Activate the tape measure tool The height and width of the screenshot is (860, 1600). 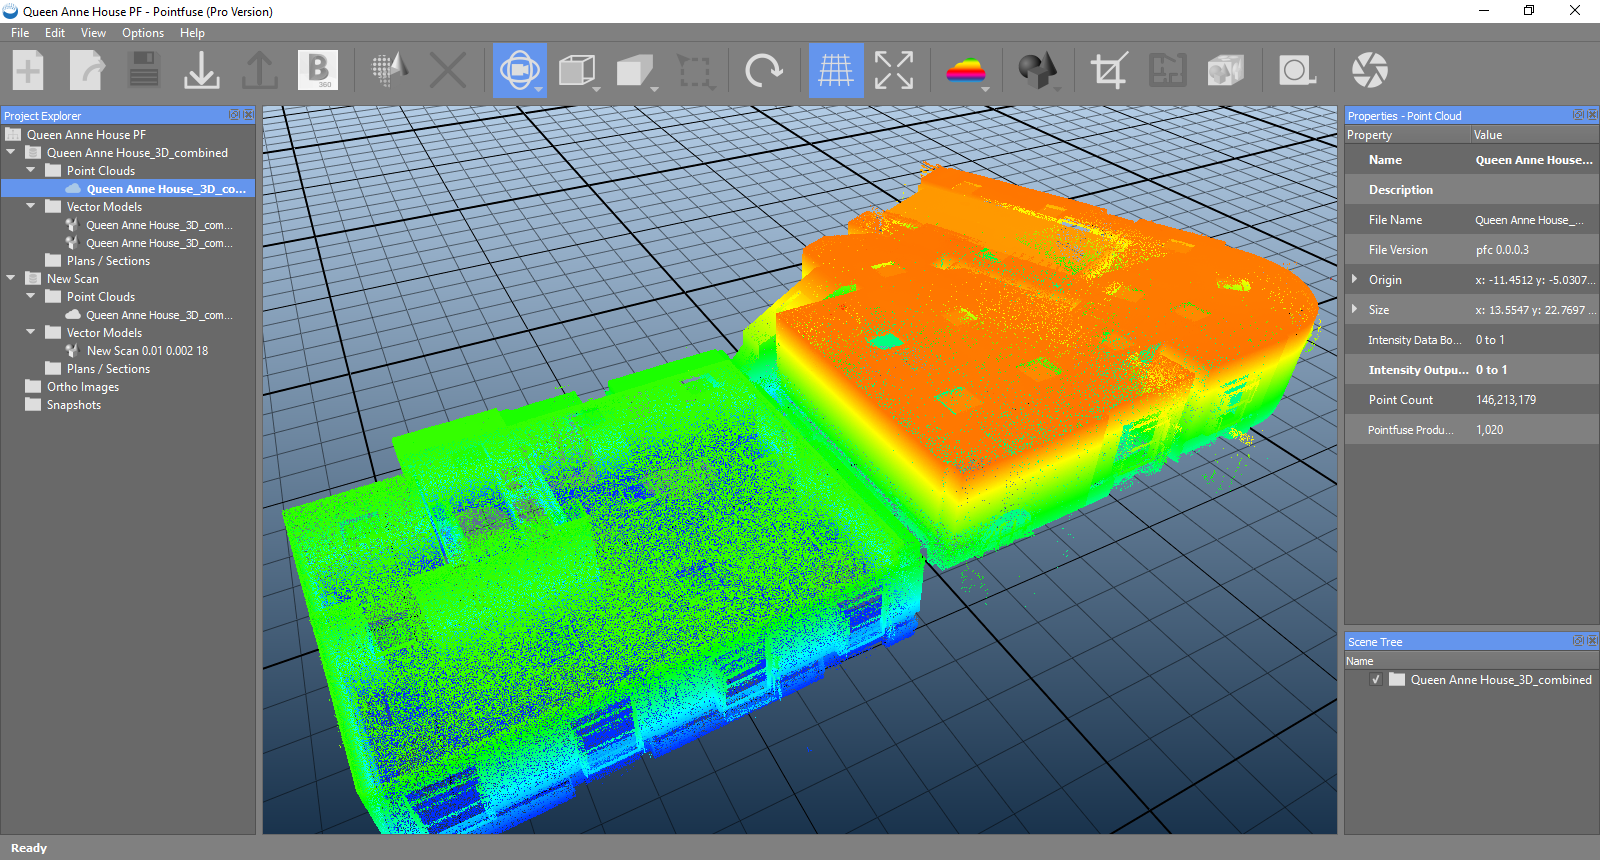click(1297, 70)
